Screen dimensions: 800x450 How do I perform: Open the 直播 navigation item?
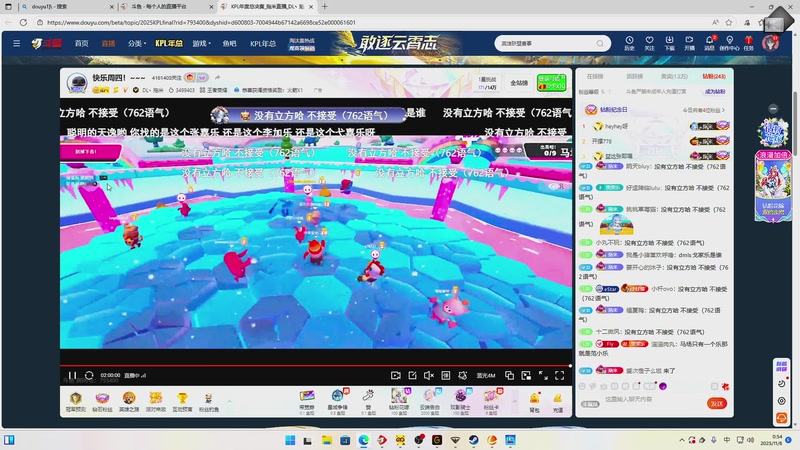[x=108, y=43]
